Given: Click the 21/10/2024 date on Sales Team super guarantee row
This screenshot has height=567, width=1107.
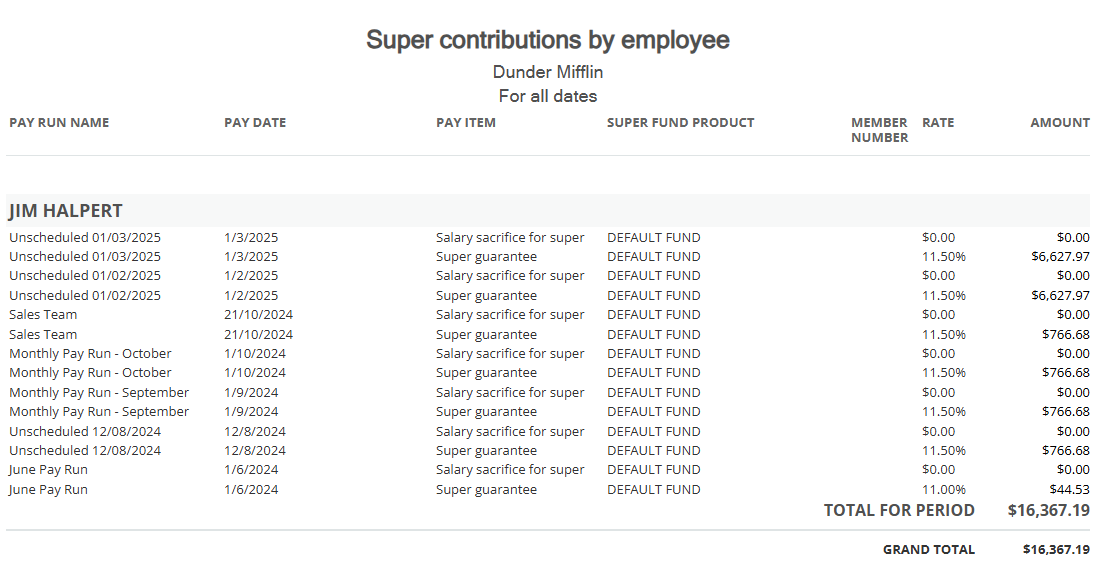Looking at the screenshot, I should (258, 335).
